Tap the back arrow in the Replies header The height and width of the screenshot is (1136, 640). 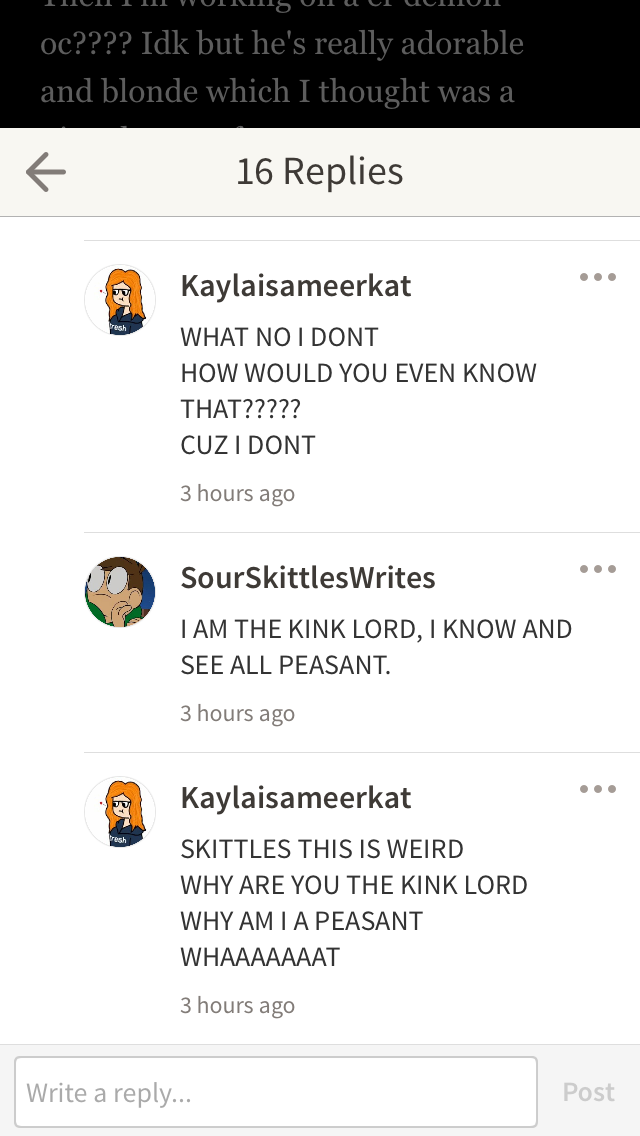point(46,173)
